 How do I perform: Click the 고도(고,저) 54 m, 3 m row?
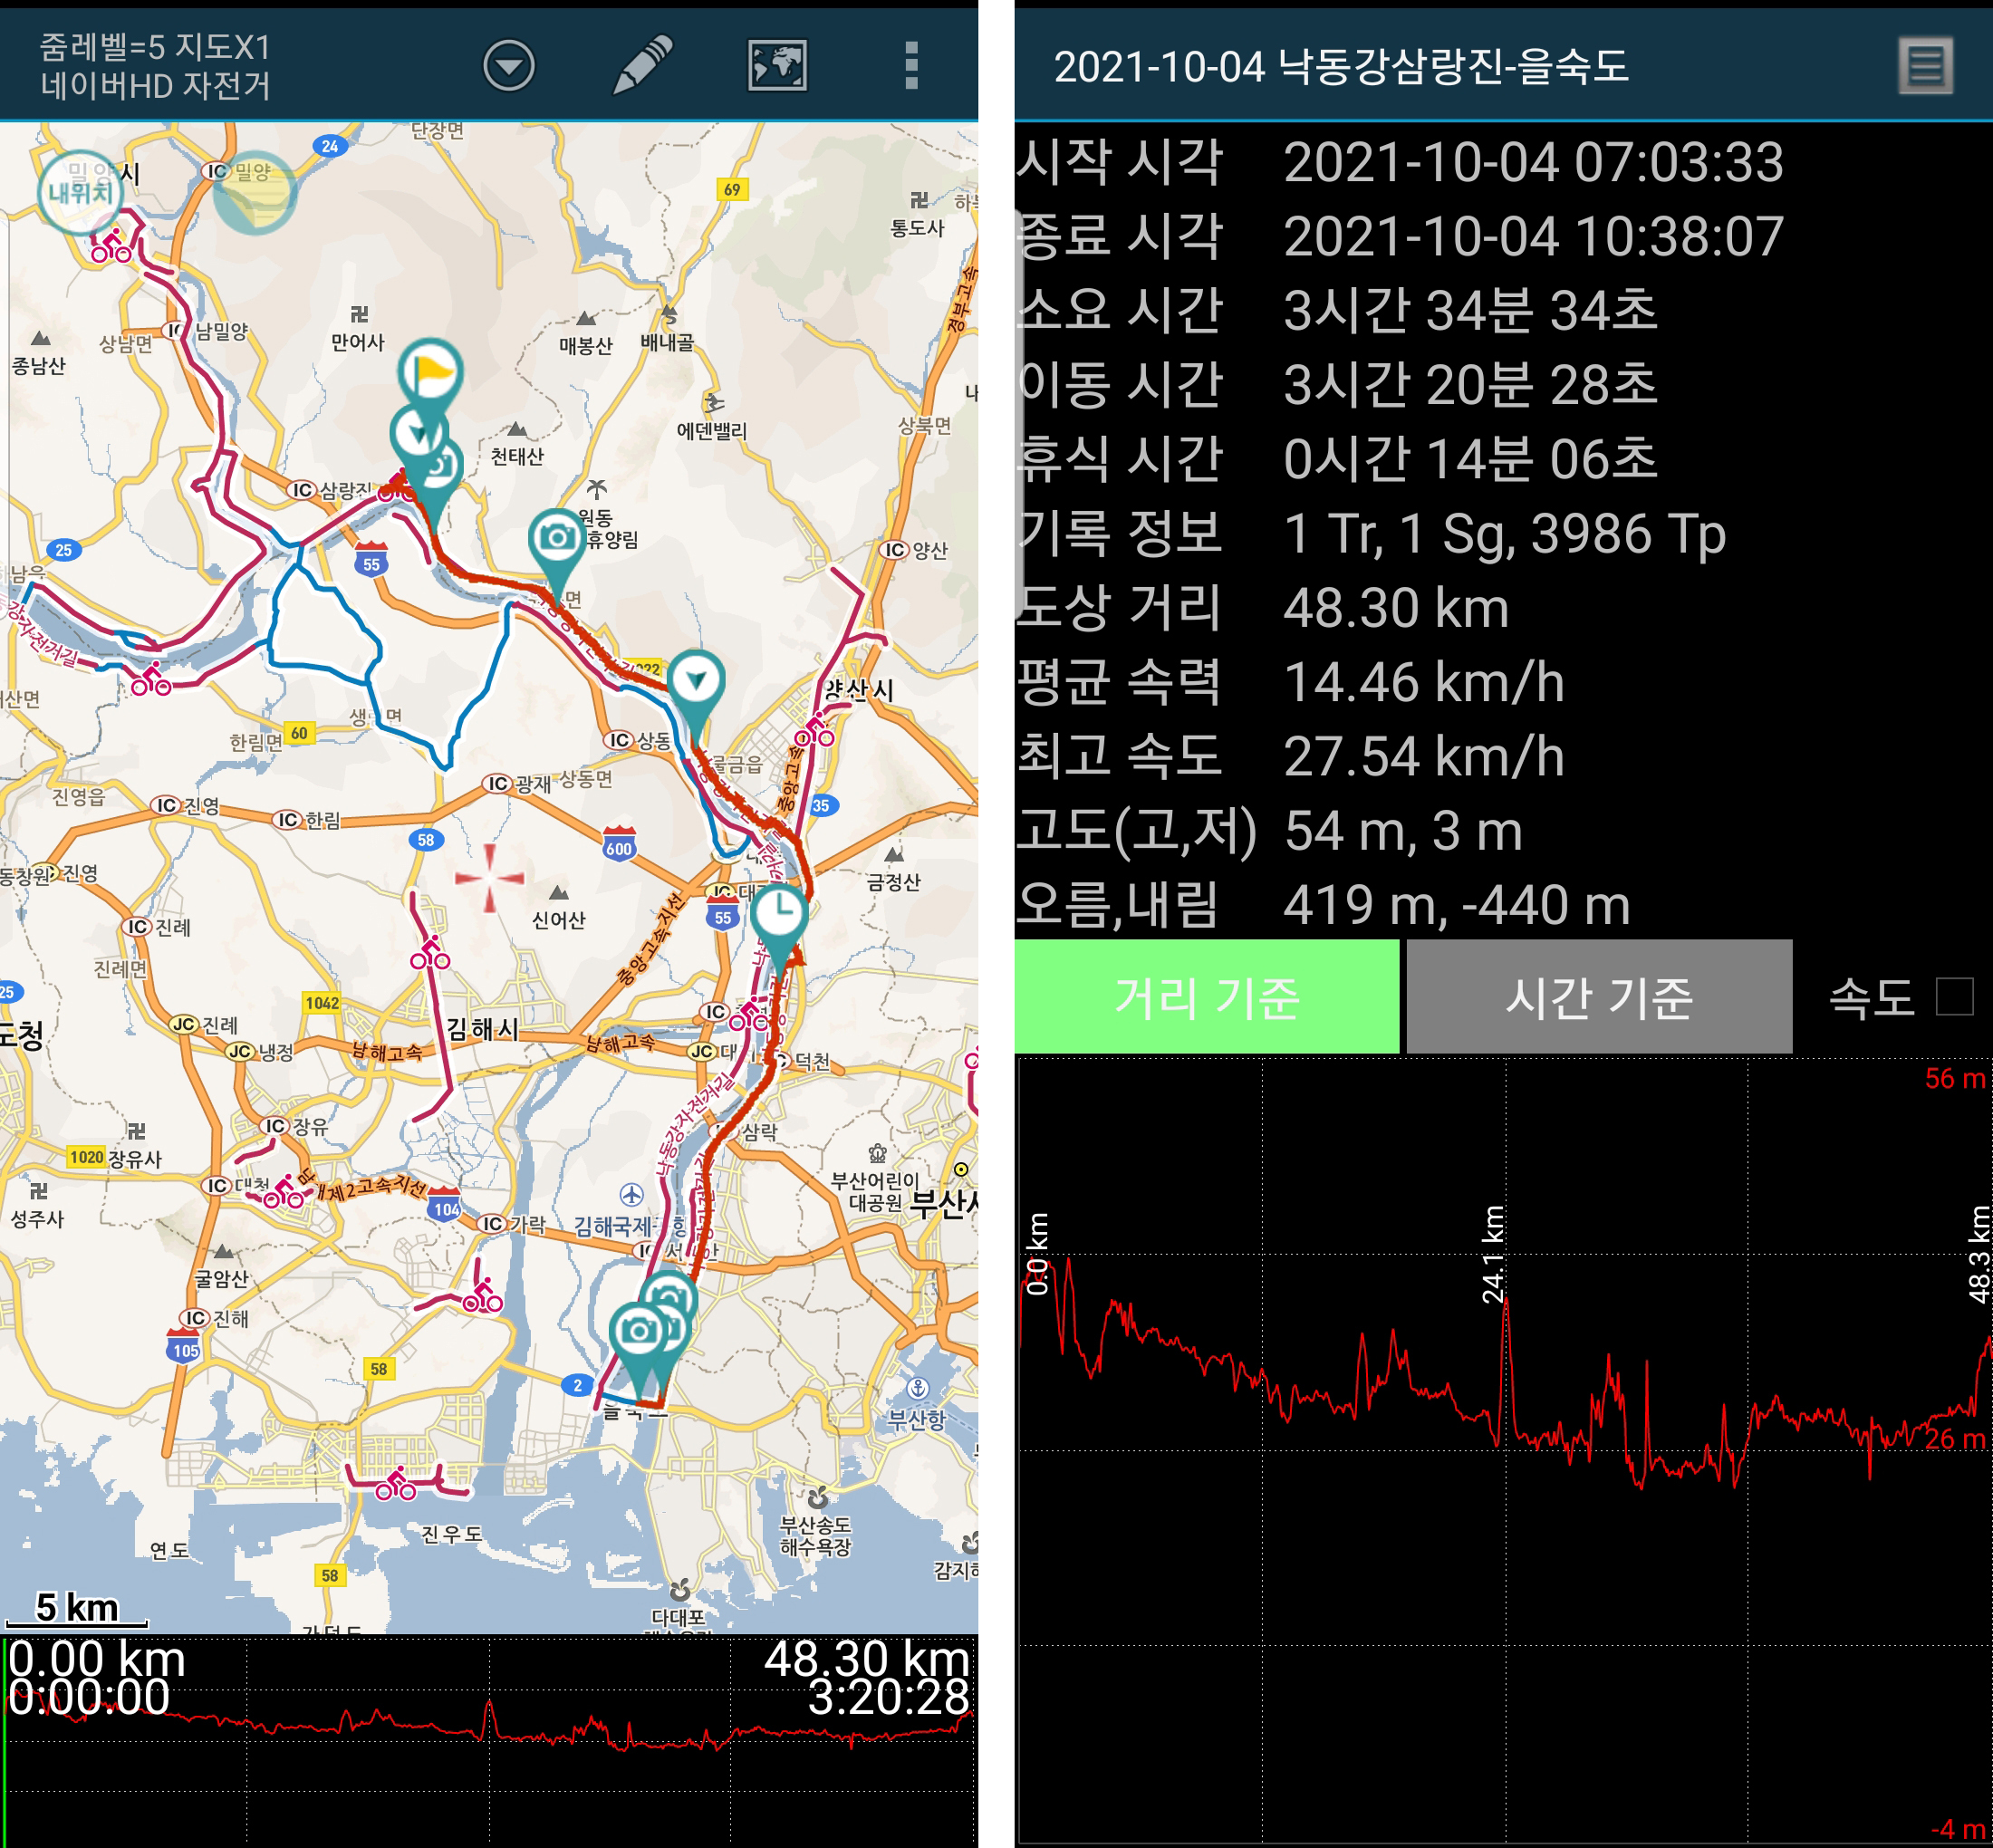[x=1503, y=831]
